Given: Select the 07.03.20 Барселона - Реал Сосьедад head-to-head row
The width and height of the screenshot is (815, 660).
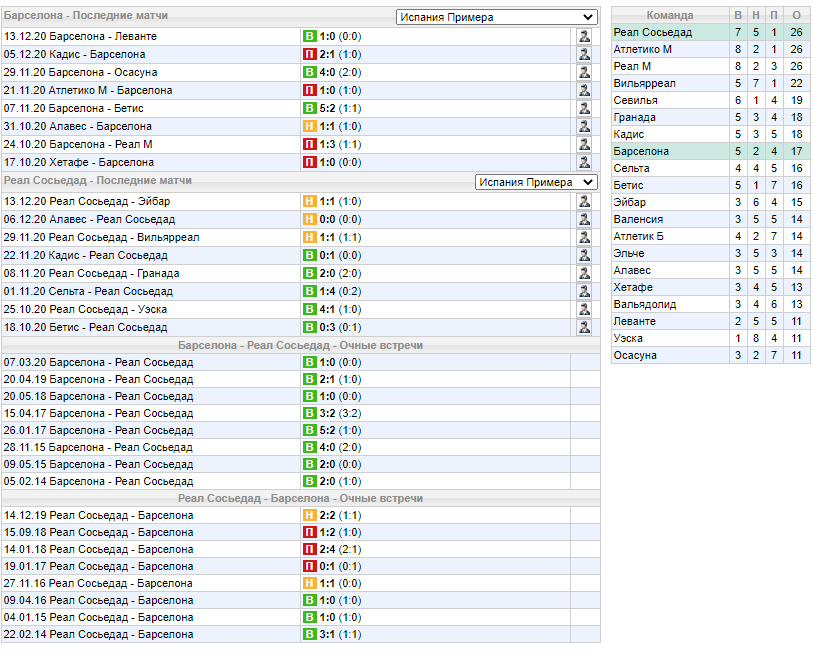Looking at the screenshot, I should click(x=301, y=362).
